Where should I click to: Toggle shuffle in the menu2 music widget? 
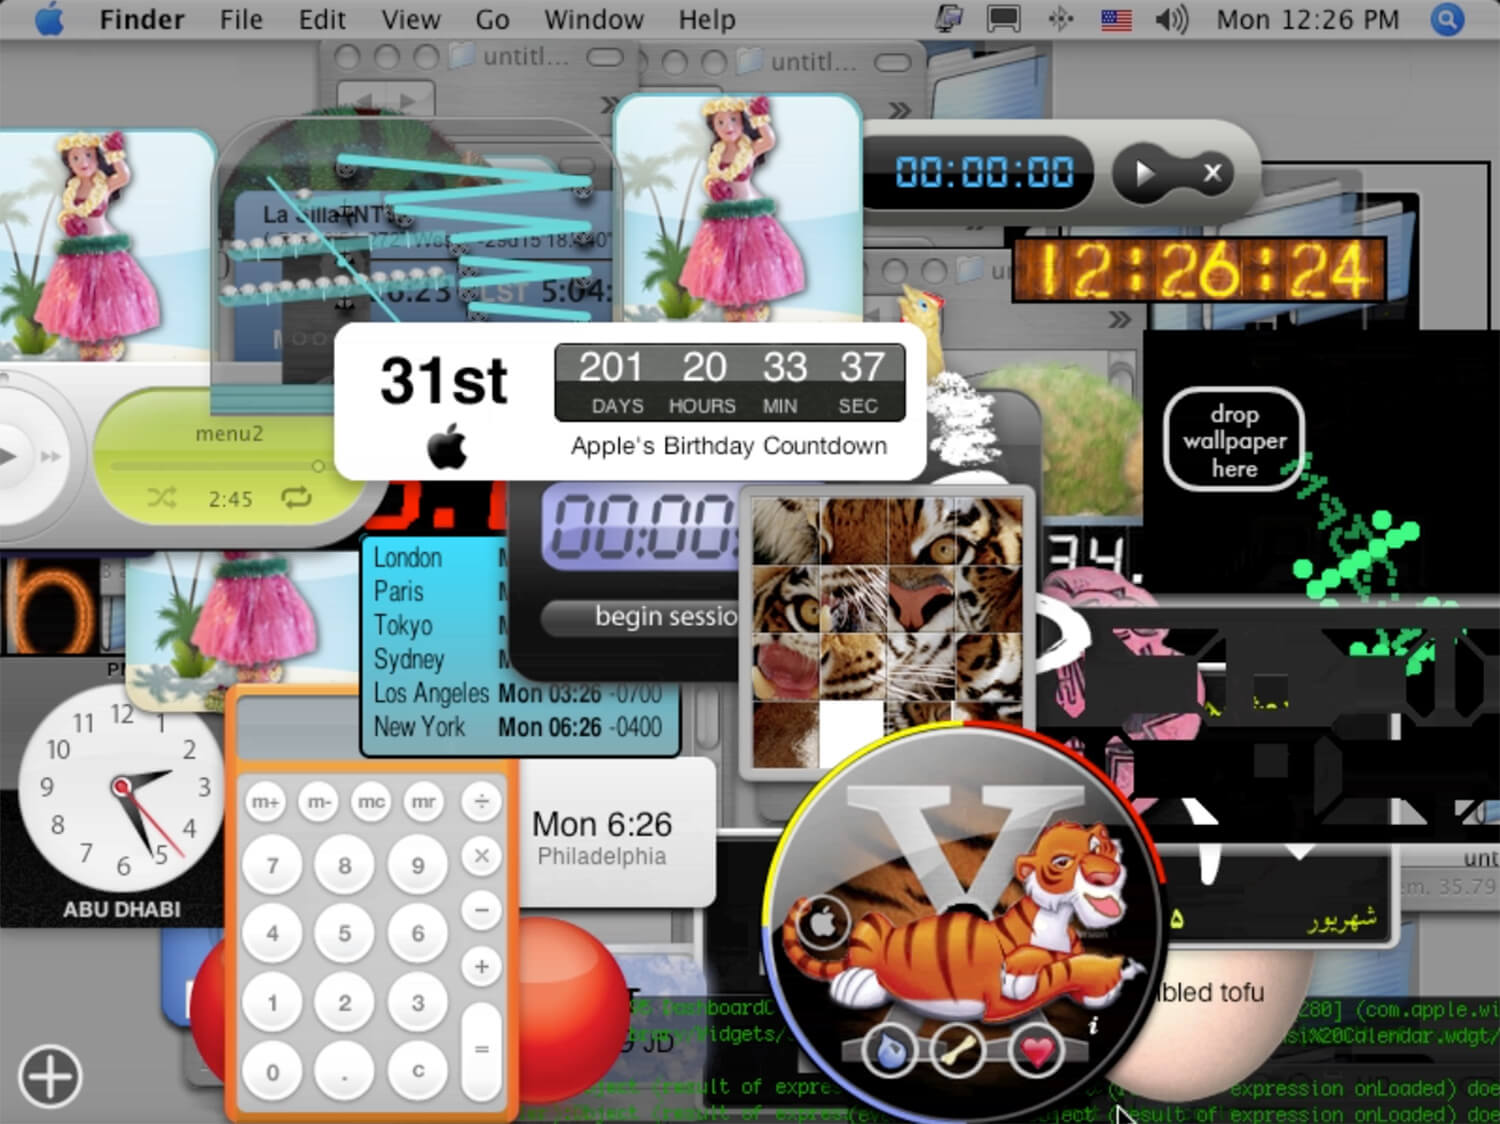click(x=161, y=498)
